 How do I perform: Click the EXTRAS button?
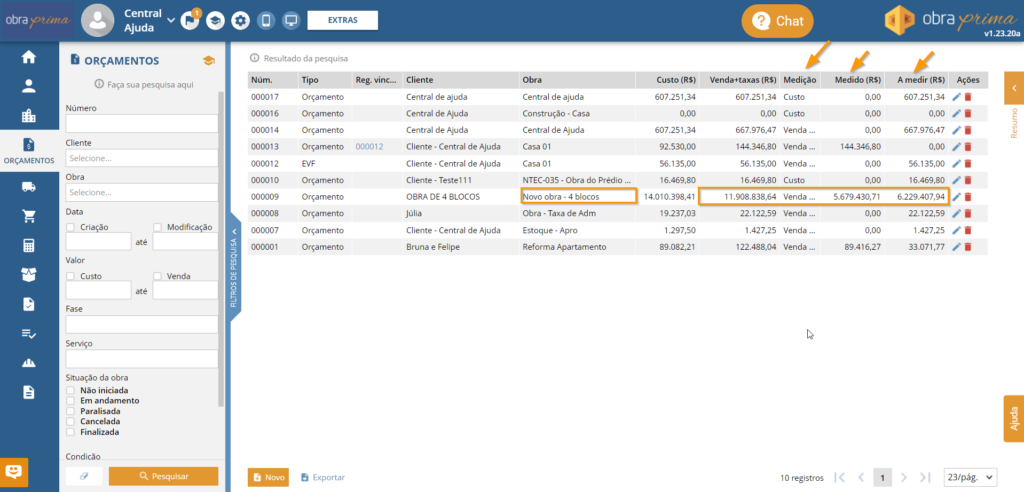tap(343, 20)
